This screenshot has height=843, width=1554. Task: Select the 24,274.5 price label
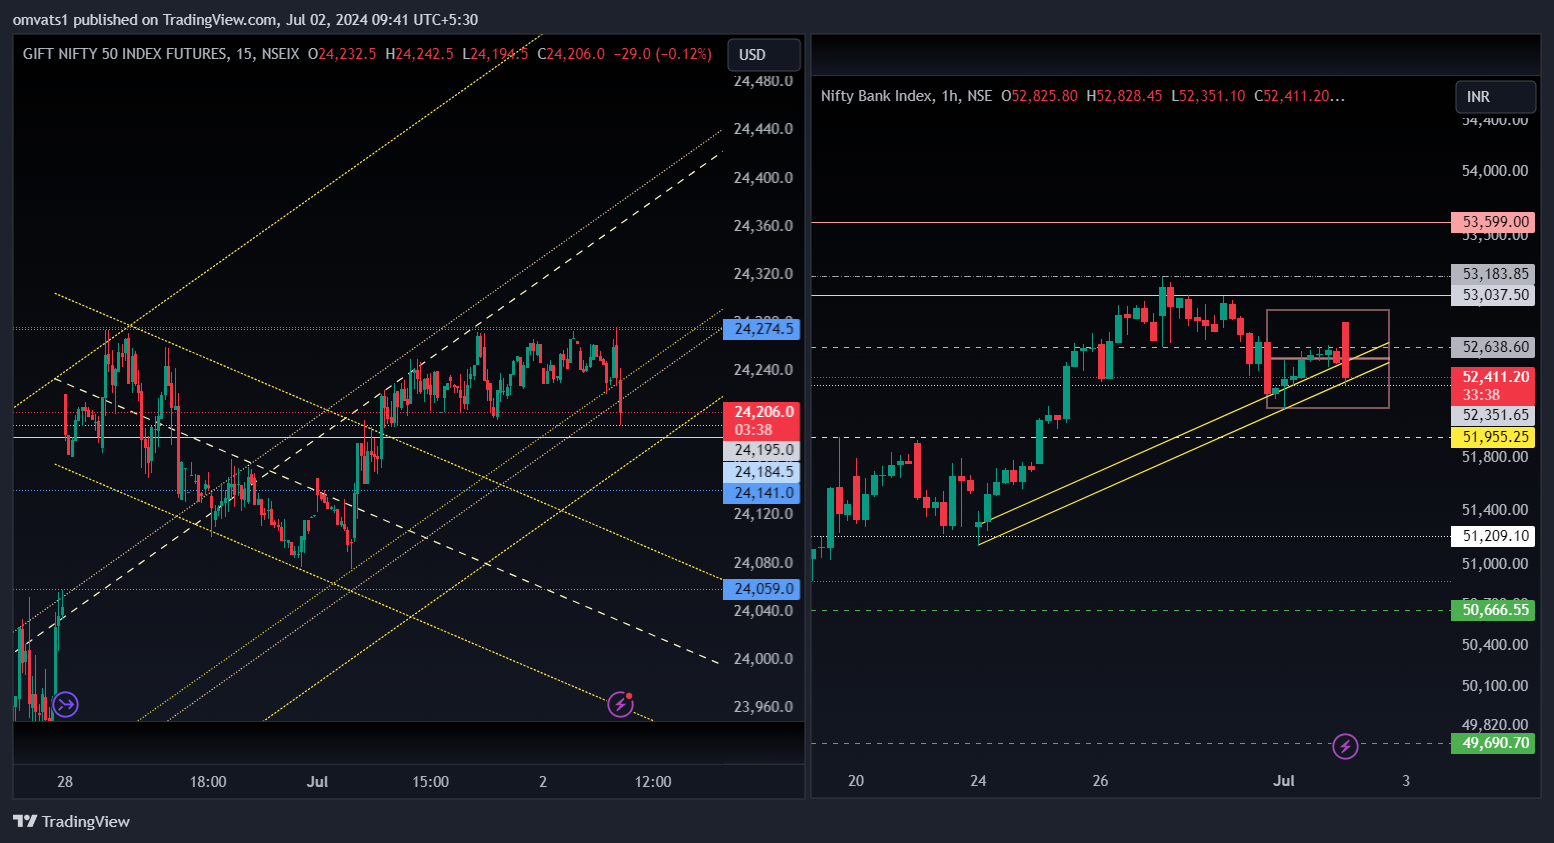pos(762,329)
